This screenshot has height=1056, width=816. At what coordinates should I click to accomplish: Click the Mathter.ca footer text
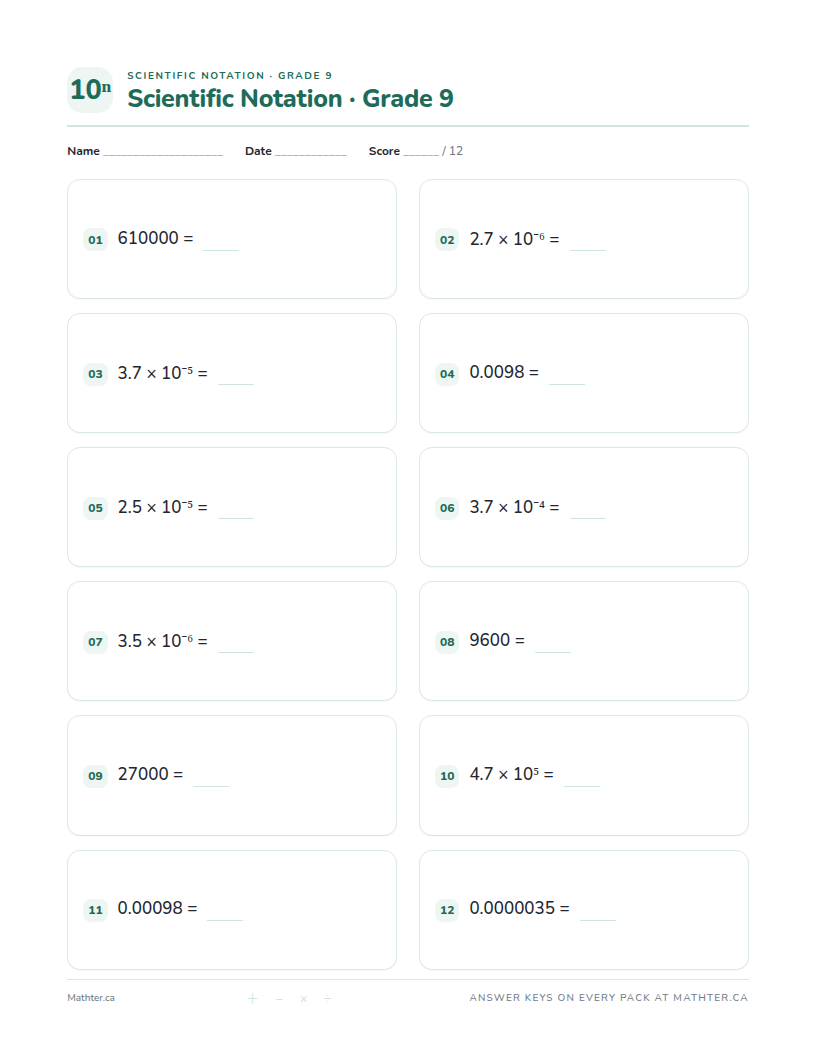(91, 998)
